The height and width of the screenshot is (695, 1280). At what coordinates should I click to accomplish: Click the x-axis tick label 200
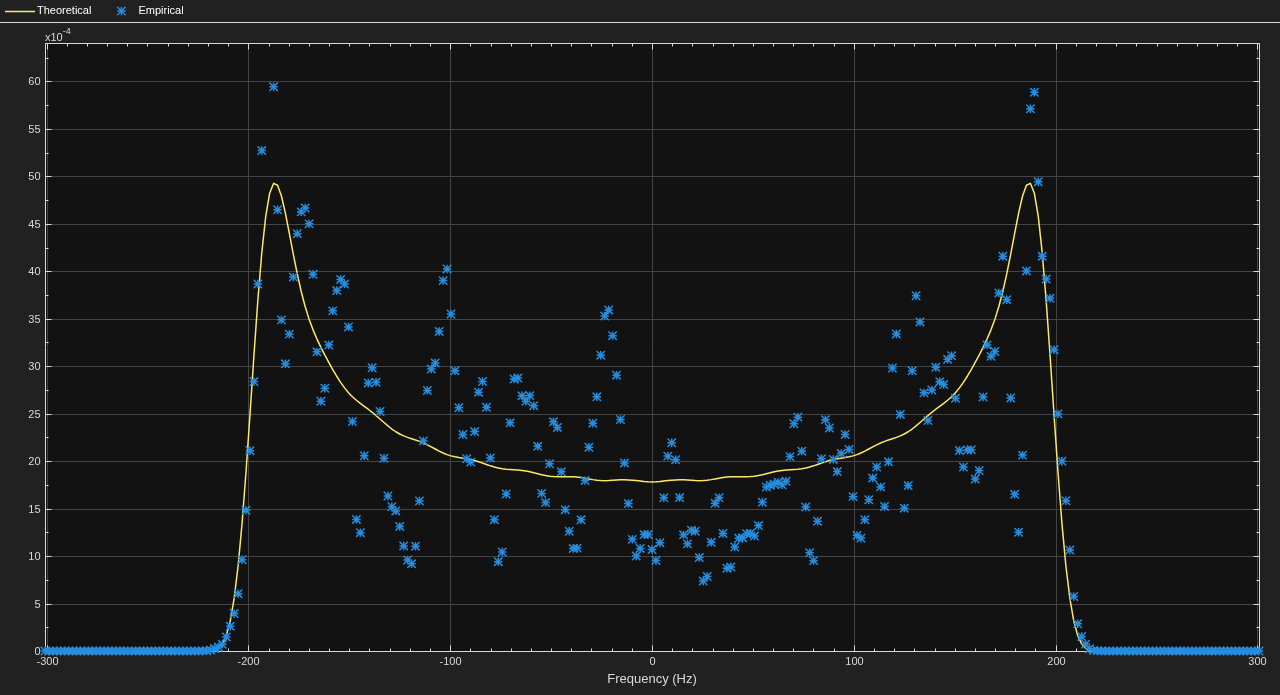click(x=1056, y=660)
